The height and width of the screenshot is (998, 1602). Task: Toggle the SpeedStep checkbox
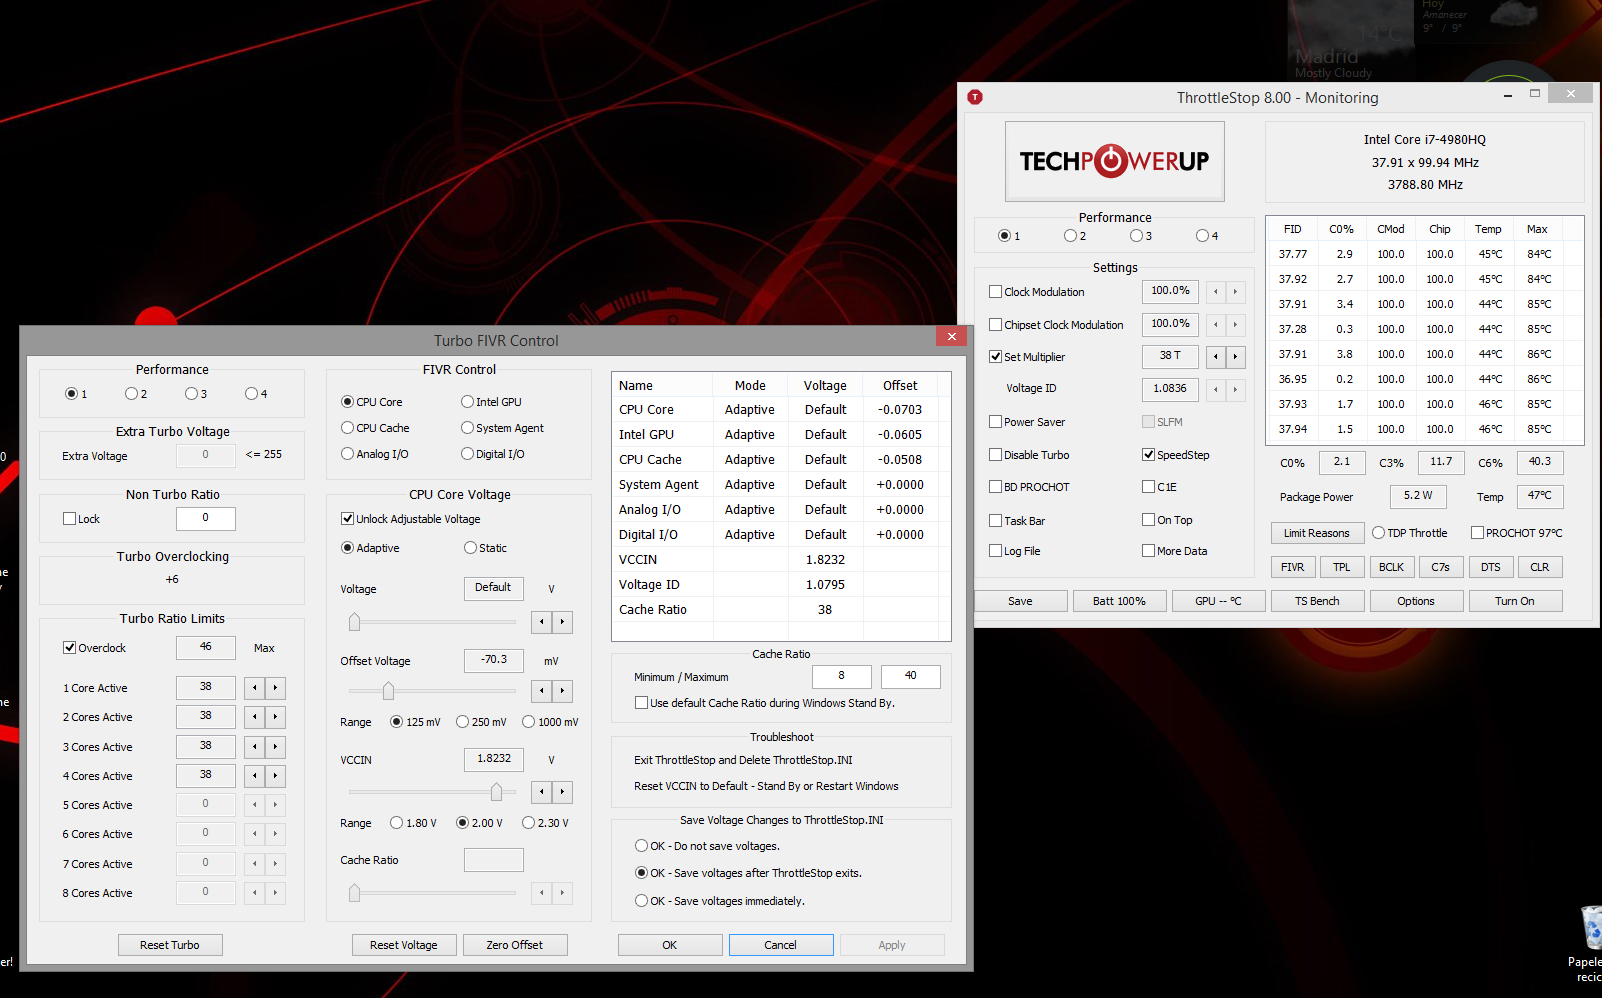[x=1148, y=455]
